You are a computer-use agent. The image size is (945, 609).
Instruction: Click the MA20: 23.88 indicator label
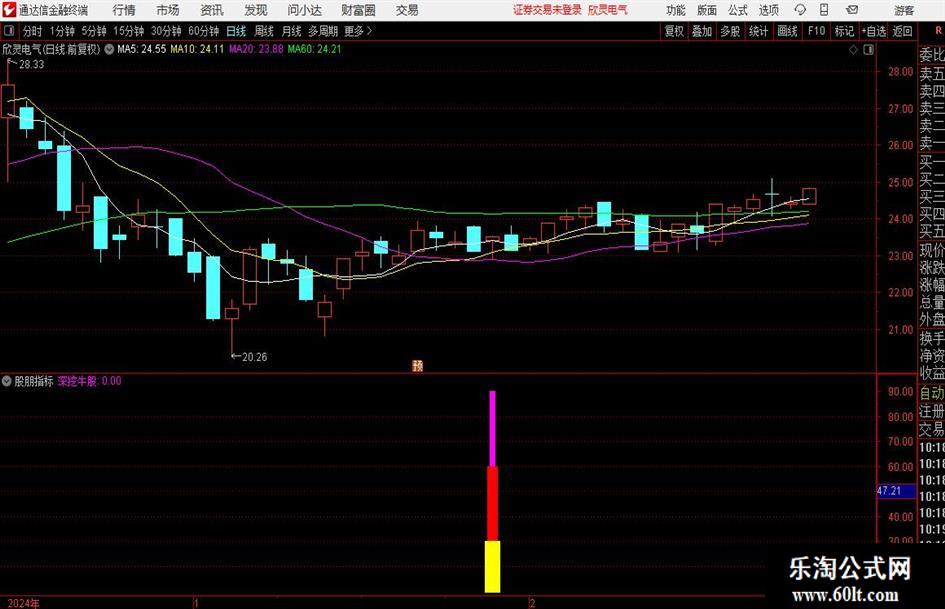click(x=256, y=49)
